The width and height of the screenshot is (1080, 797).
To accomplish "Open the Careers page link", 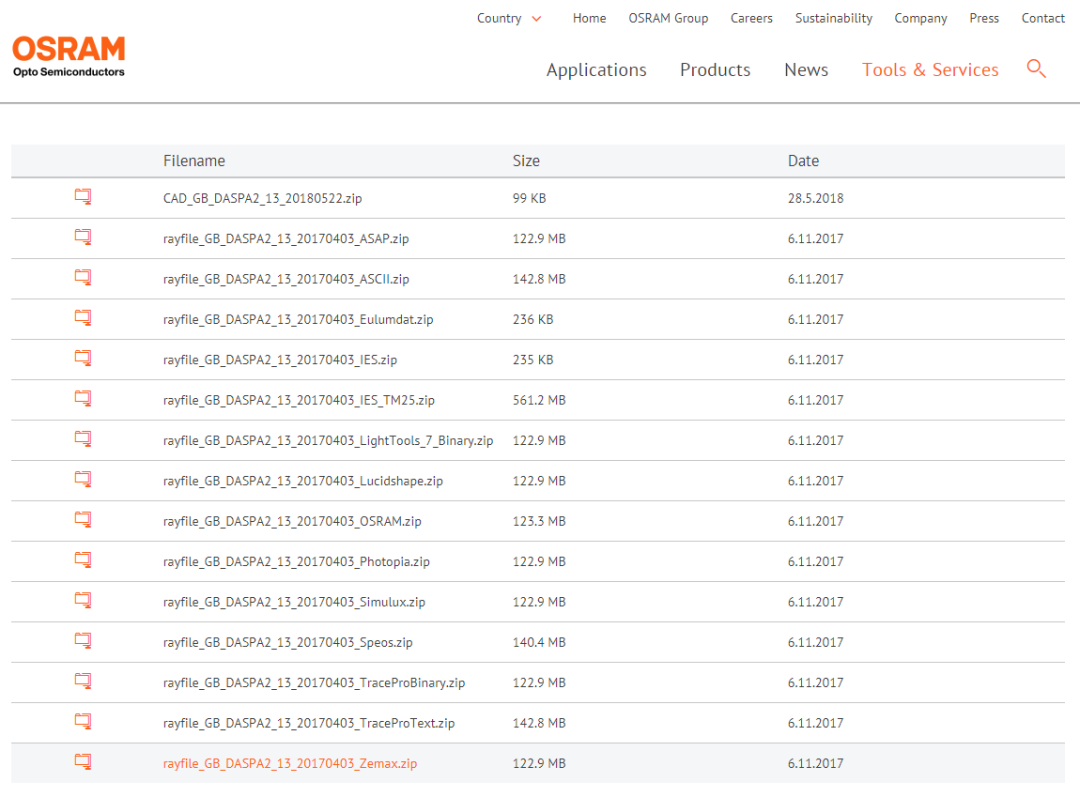I will 751,18.
